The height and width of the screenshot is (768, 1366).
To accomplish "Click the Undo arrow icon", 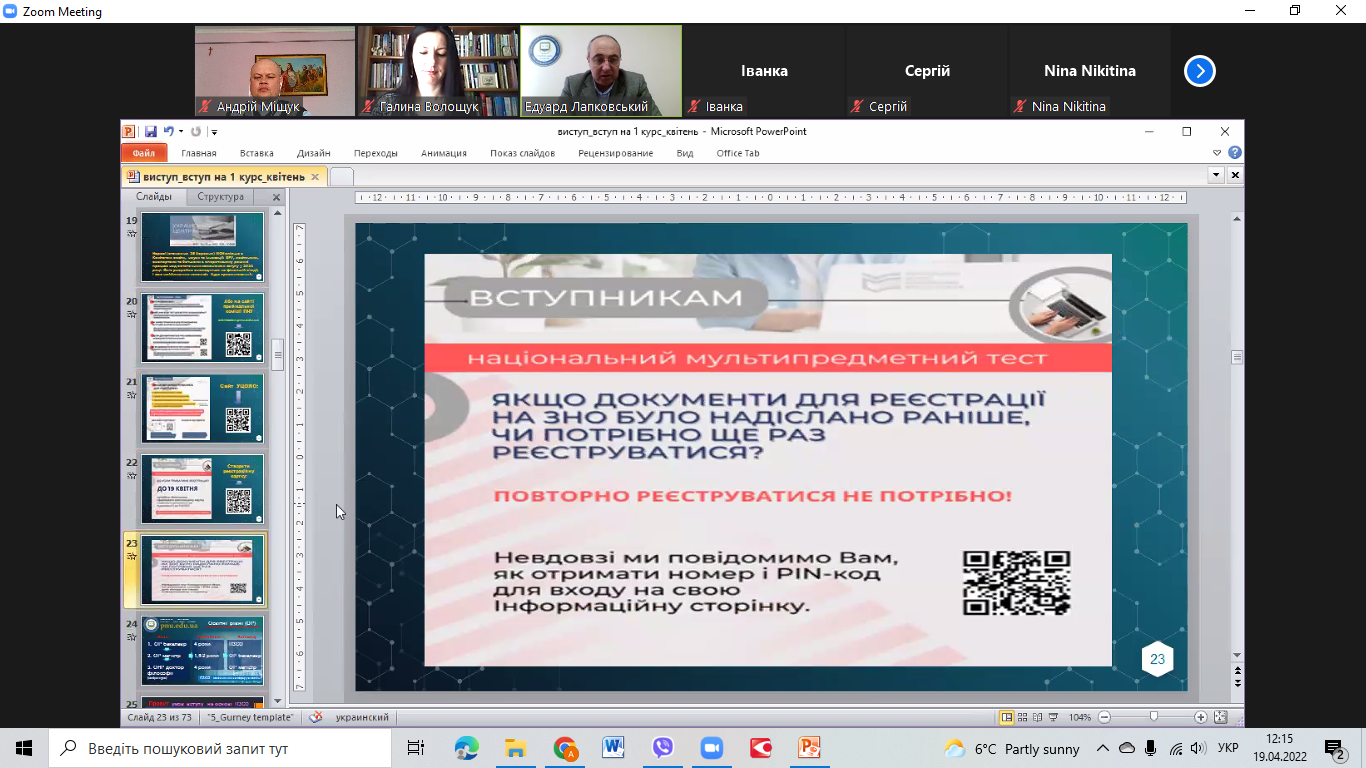I will coord(168,132).
